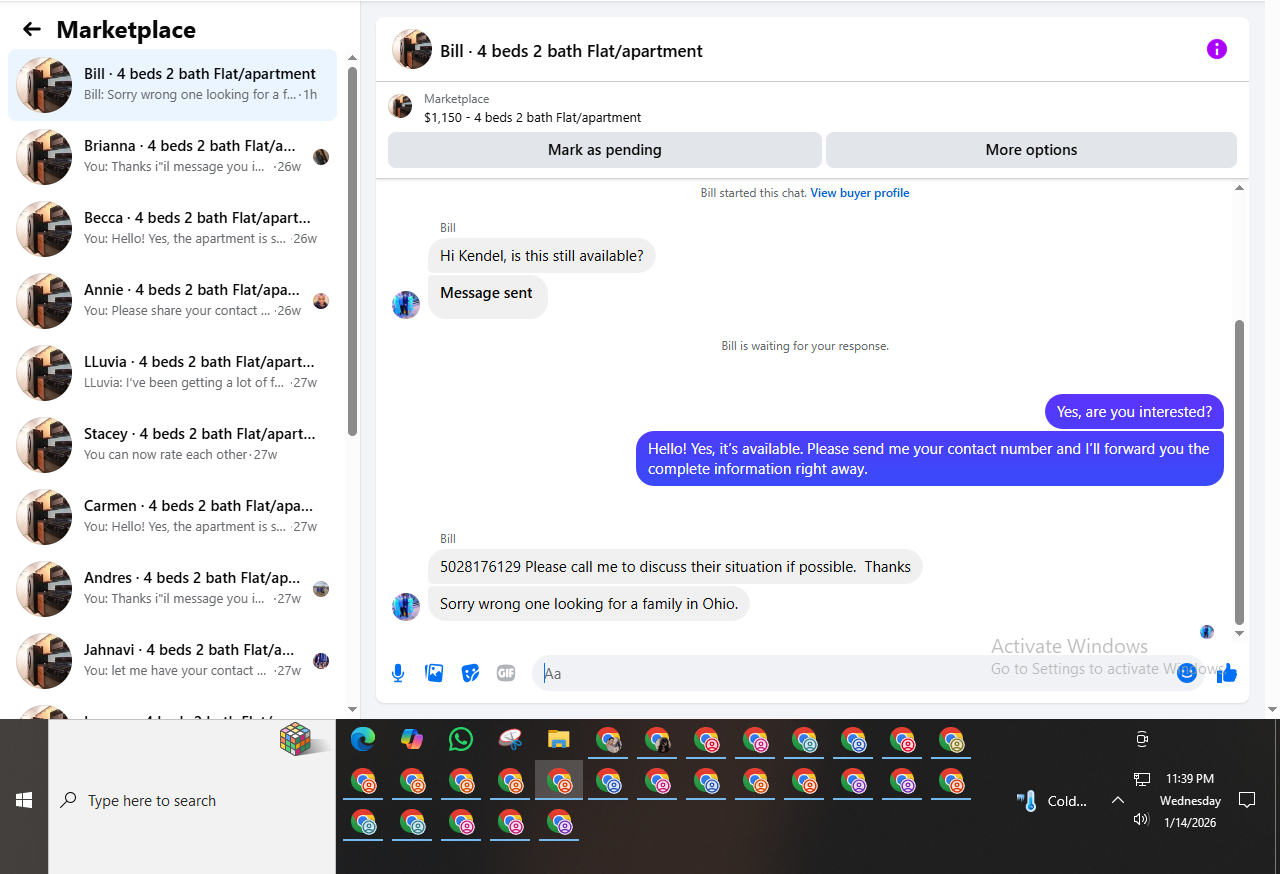Open the GIF picker

pyautogui.click(x=506, y=673)
